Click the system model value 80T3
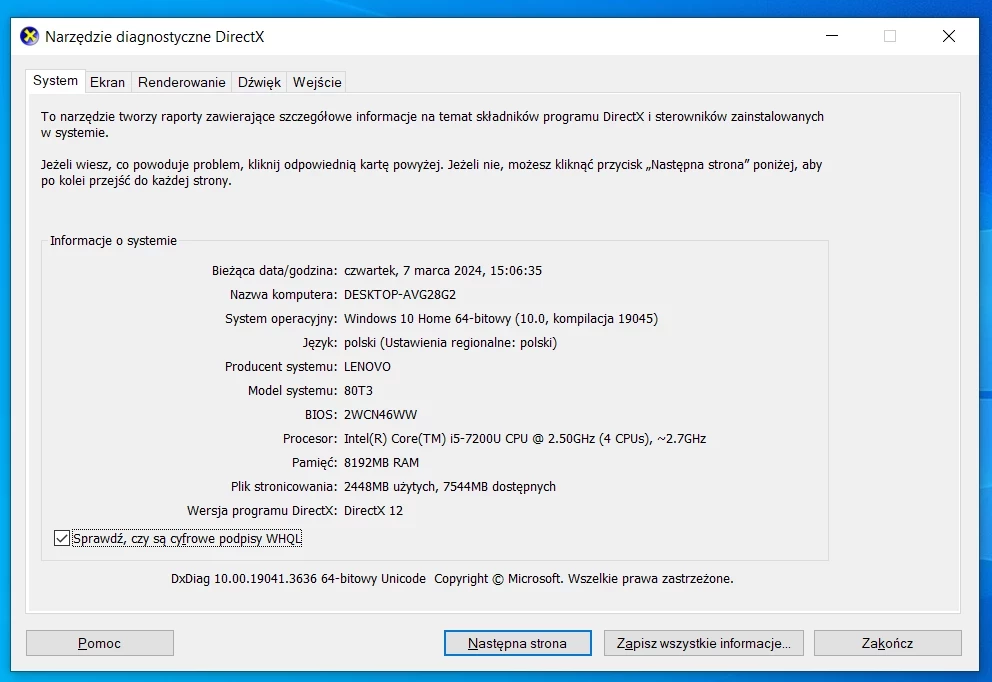 [358, 391]
